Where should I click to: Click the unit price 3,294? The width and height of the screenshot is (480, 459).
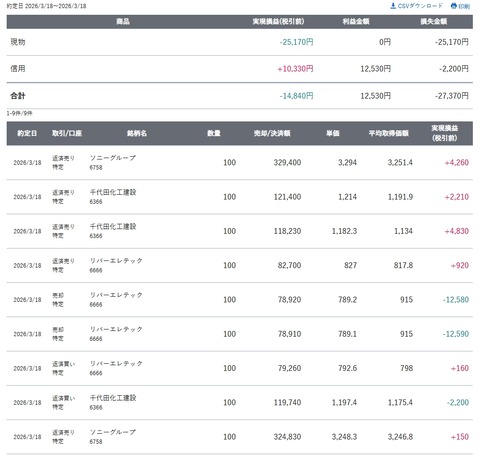(347, 163)
